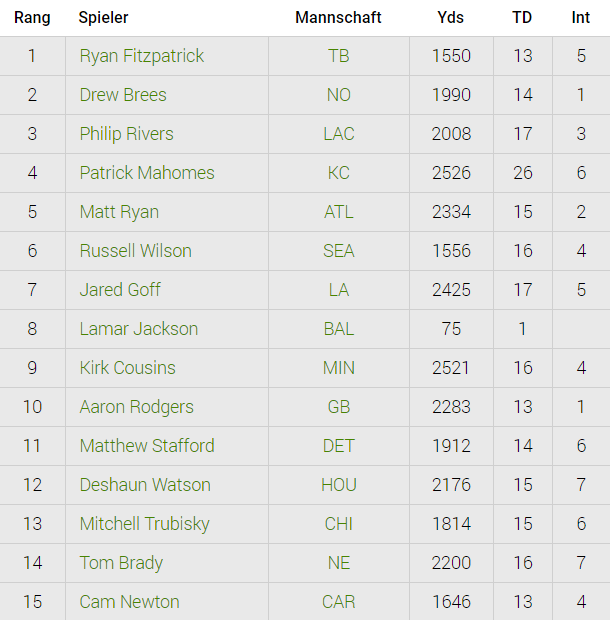Open Cam Newton profile link

(x=129, y=602)
